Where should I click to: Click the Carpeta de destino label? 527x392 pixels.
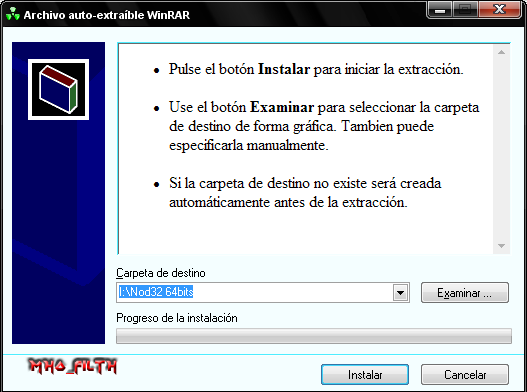[x=161, y=273]
